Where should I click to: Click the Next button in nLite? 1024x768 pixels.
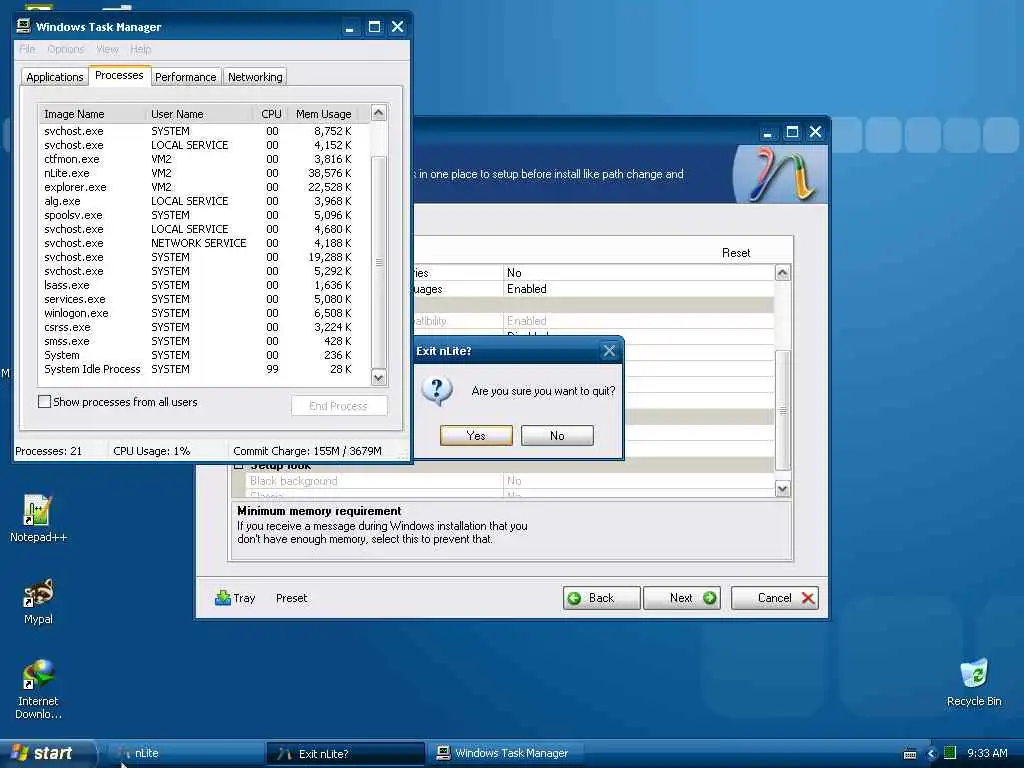(682, 598)
